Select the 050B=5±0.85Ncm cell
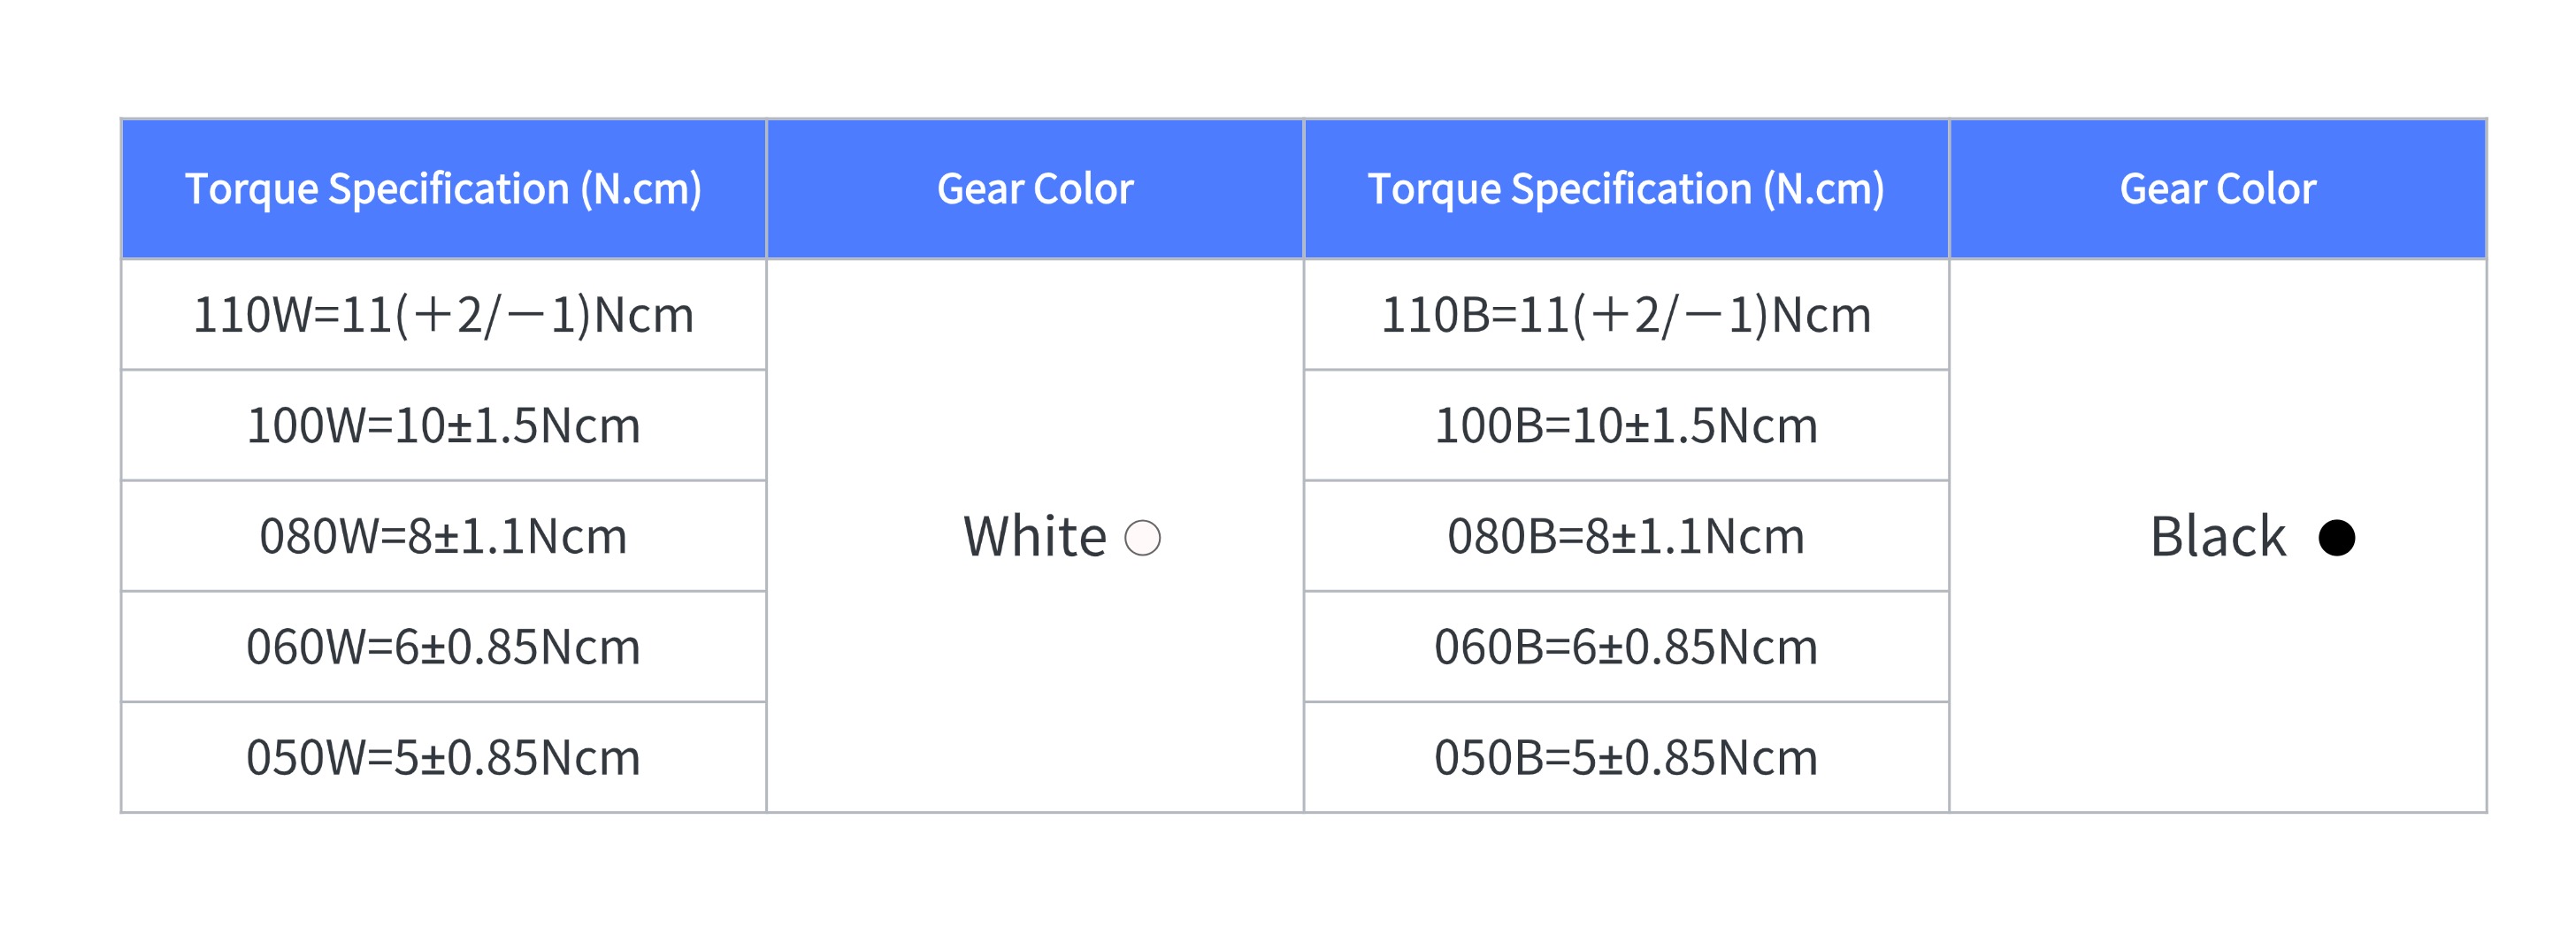The width and height of the screenshot is (2576, 927). [1626, 758]
